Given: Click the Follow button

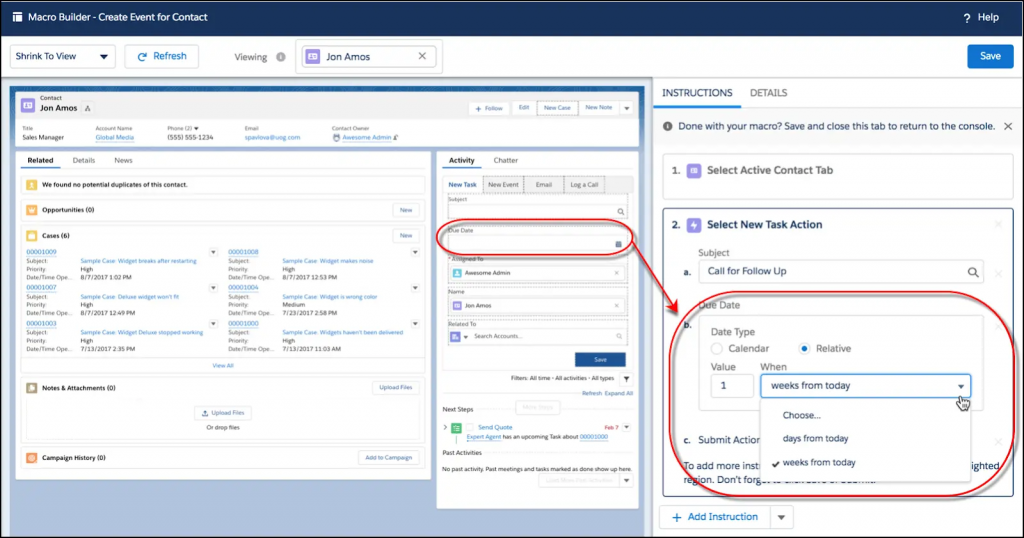Looking at the screenshot, I should [x=488, y=108].
